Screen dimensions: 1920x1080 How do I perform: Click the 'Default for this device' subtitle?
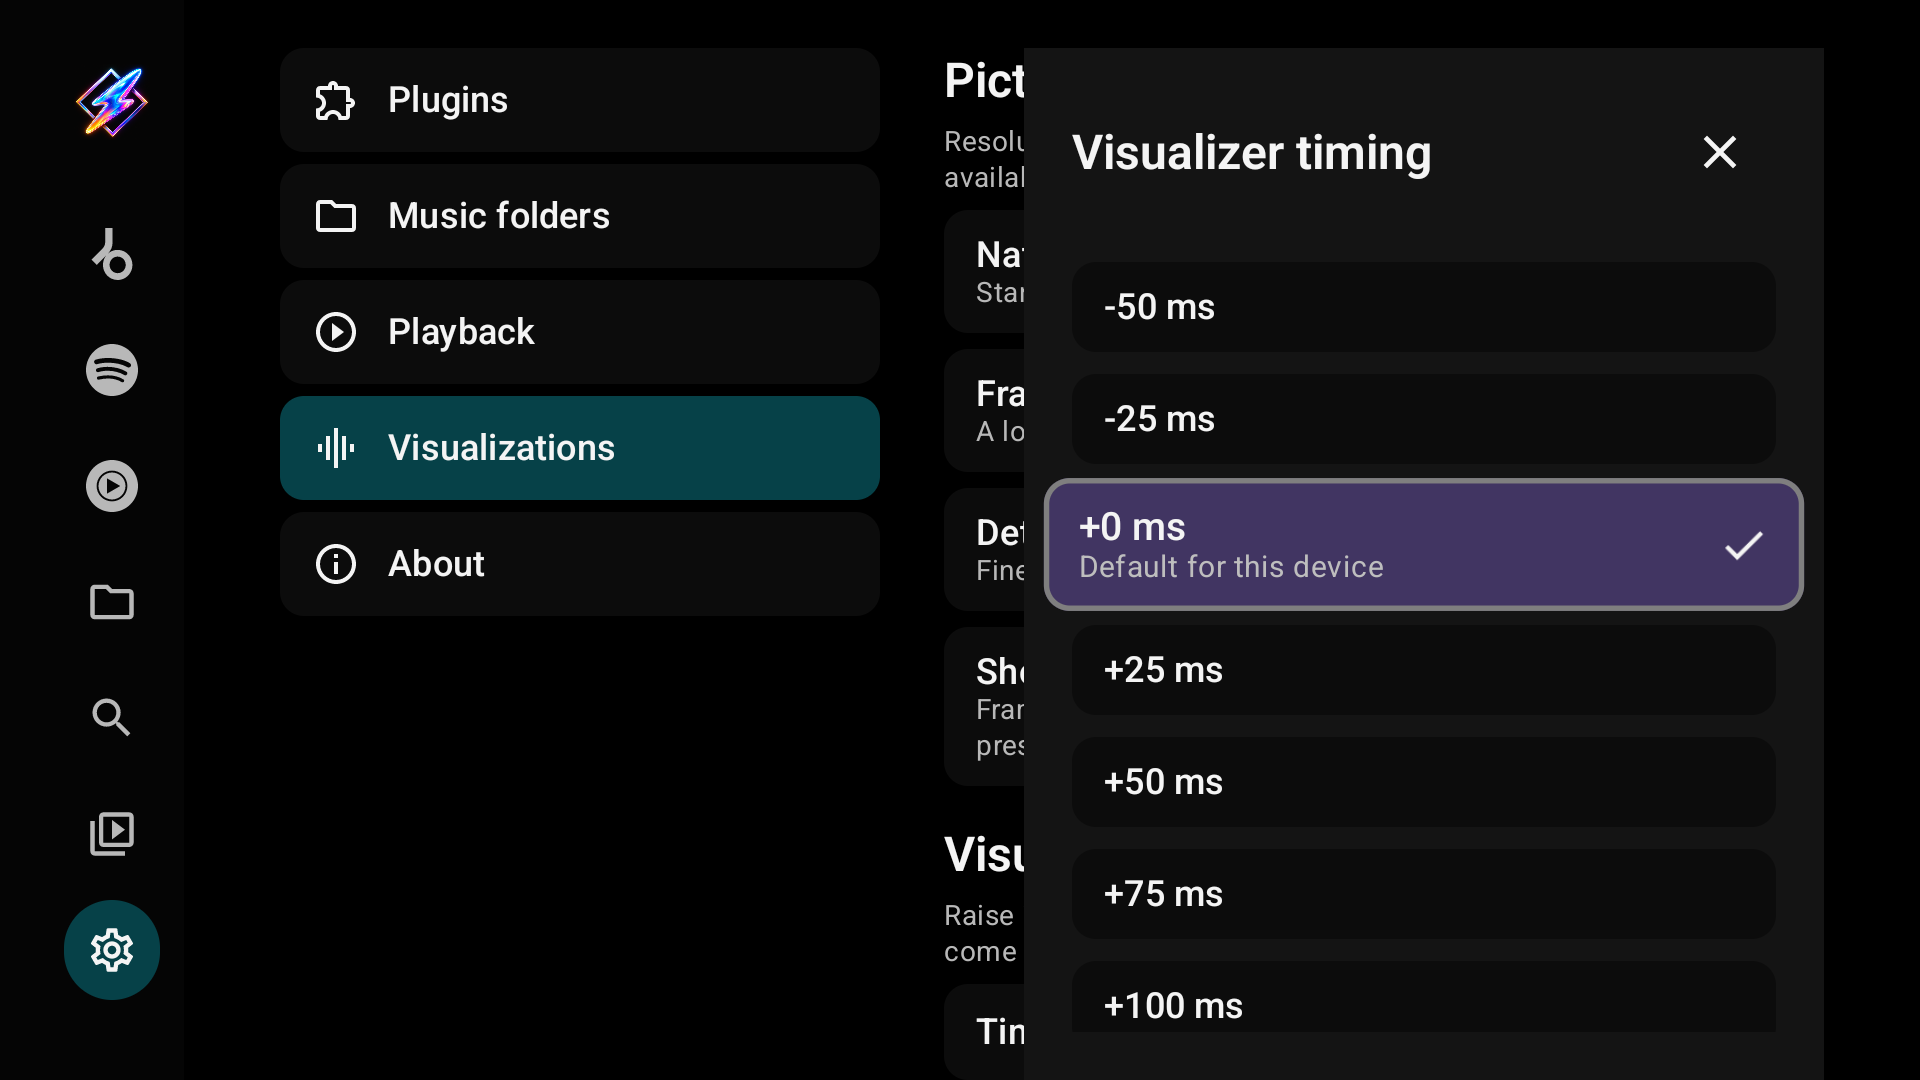[1231, 567]
